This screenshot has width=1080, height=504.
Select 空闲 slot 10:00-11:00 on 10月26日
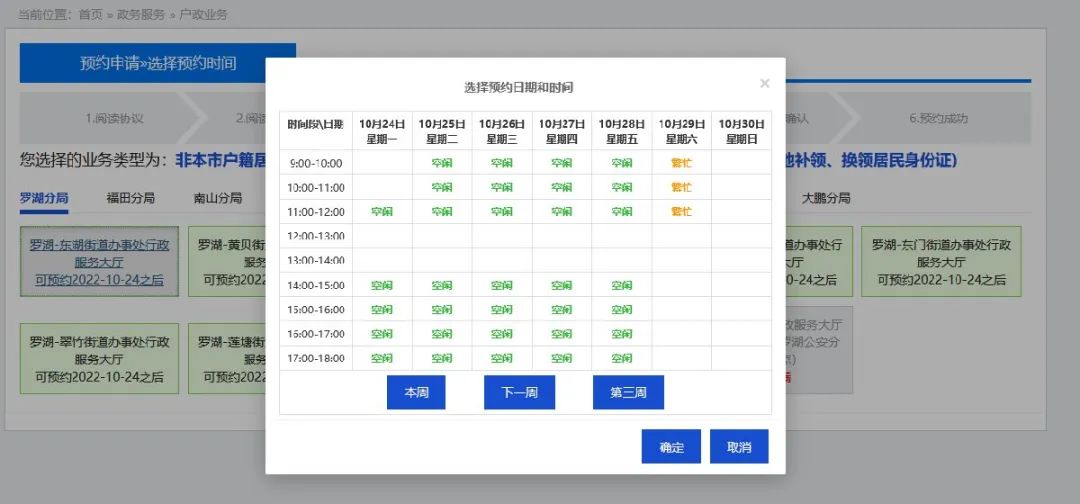coord(501,187)
